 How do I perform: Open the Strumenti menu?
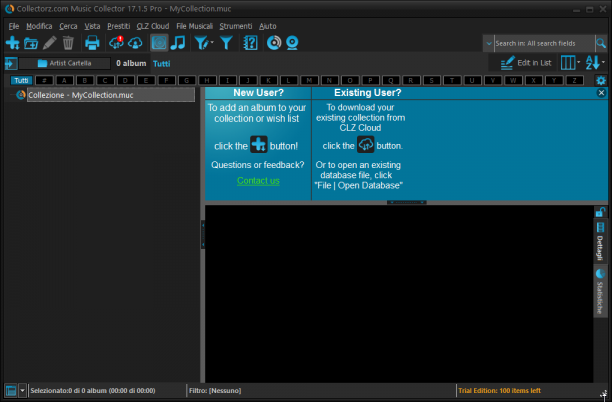(x=236, y=26)
